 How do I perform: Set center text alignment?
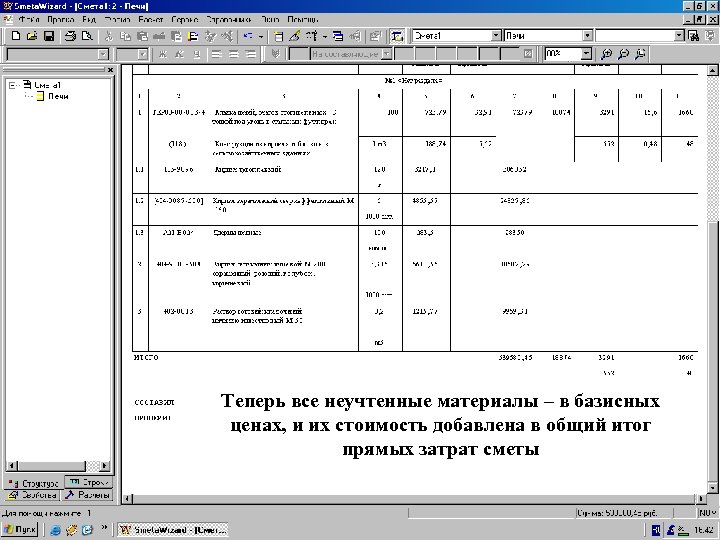tap(234, 54)
